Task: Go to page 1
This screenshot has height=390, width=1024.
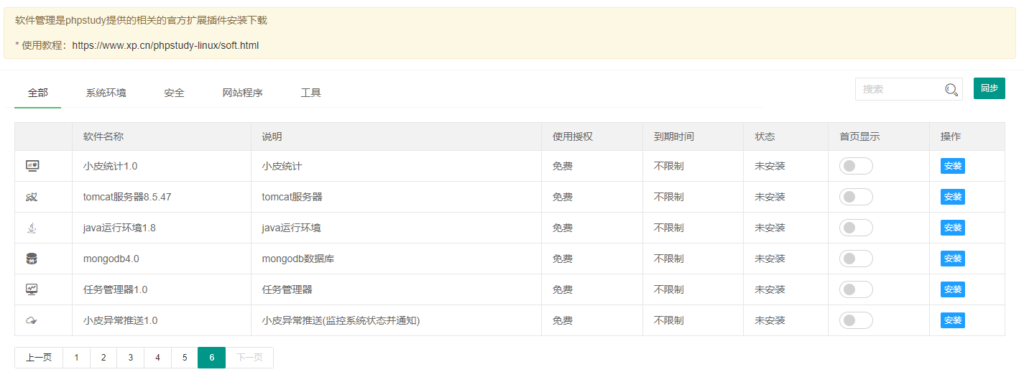Action: [76, 358]
